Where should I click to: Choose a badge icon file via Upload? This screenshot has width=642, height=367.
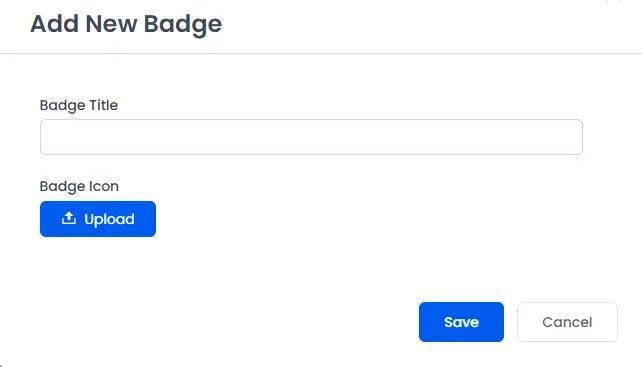[x=98, y=219]
